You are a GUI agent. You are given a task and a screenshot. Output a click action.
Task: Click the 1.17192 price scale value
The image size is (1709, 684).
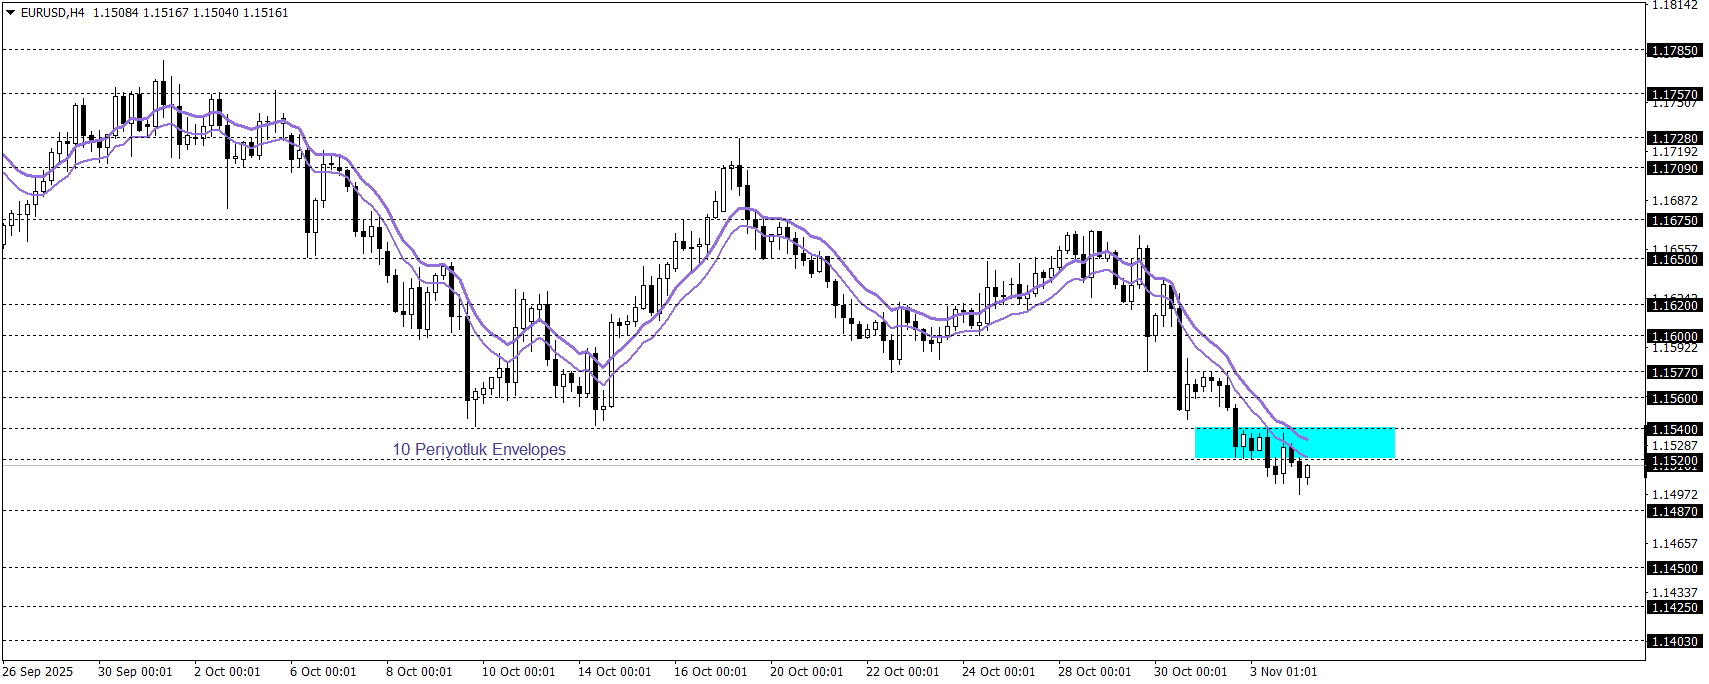(1674, 152)
